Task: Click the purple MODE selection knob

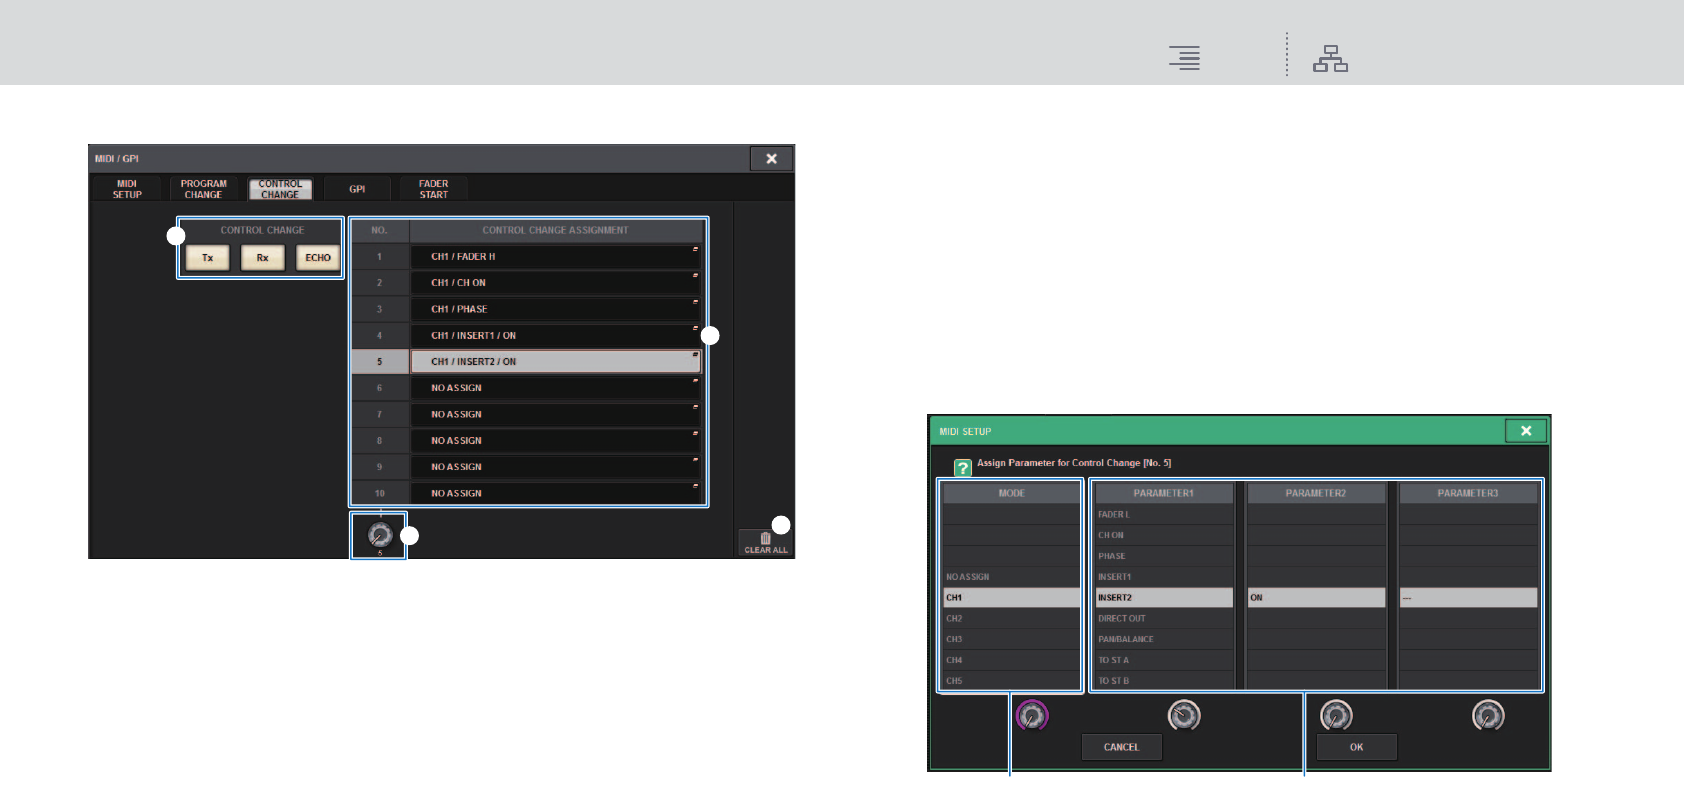Action: pos(1032,715)
